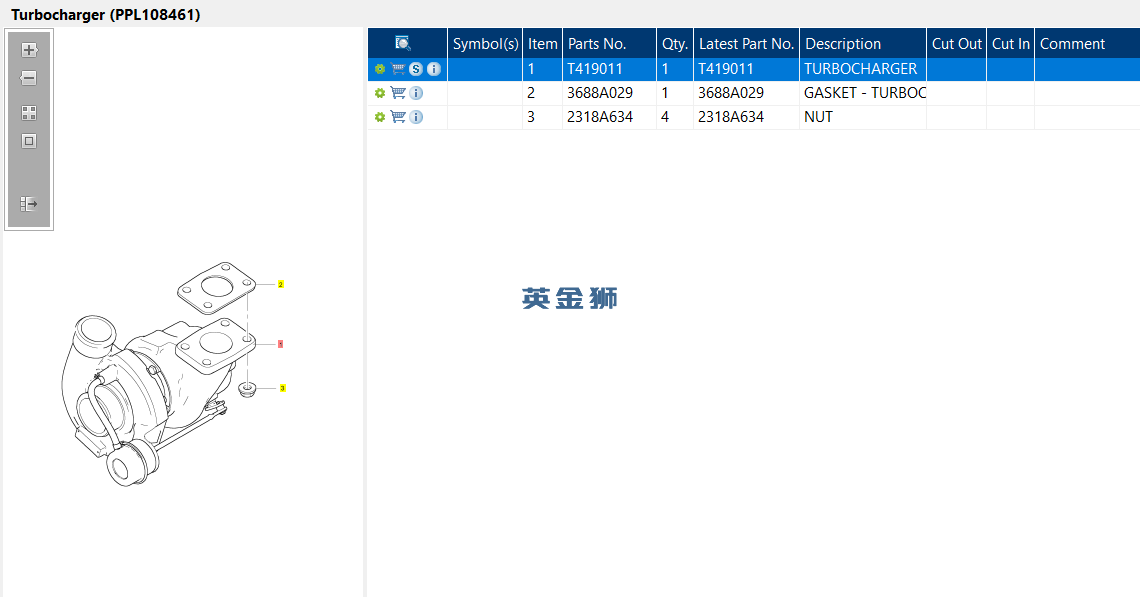Click green gear icon on NUT row
This screenshot has width=1140, height=597.
coord(380,117)
